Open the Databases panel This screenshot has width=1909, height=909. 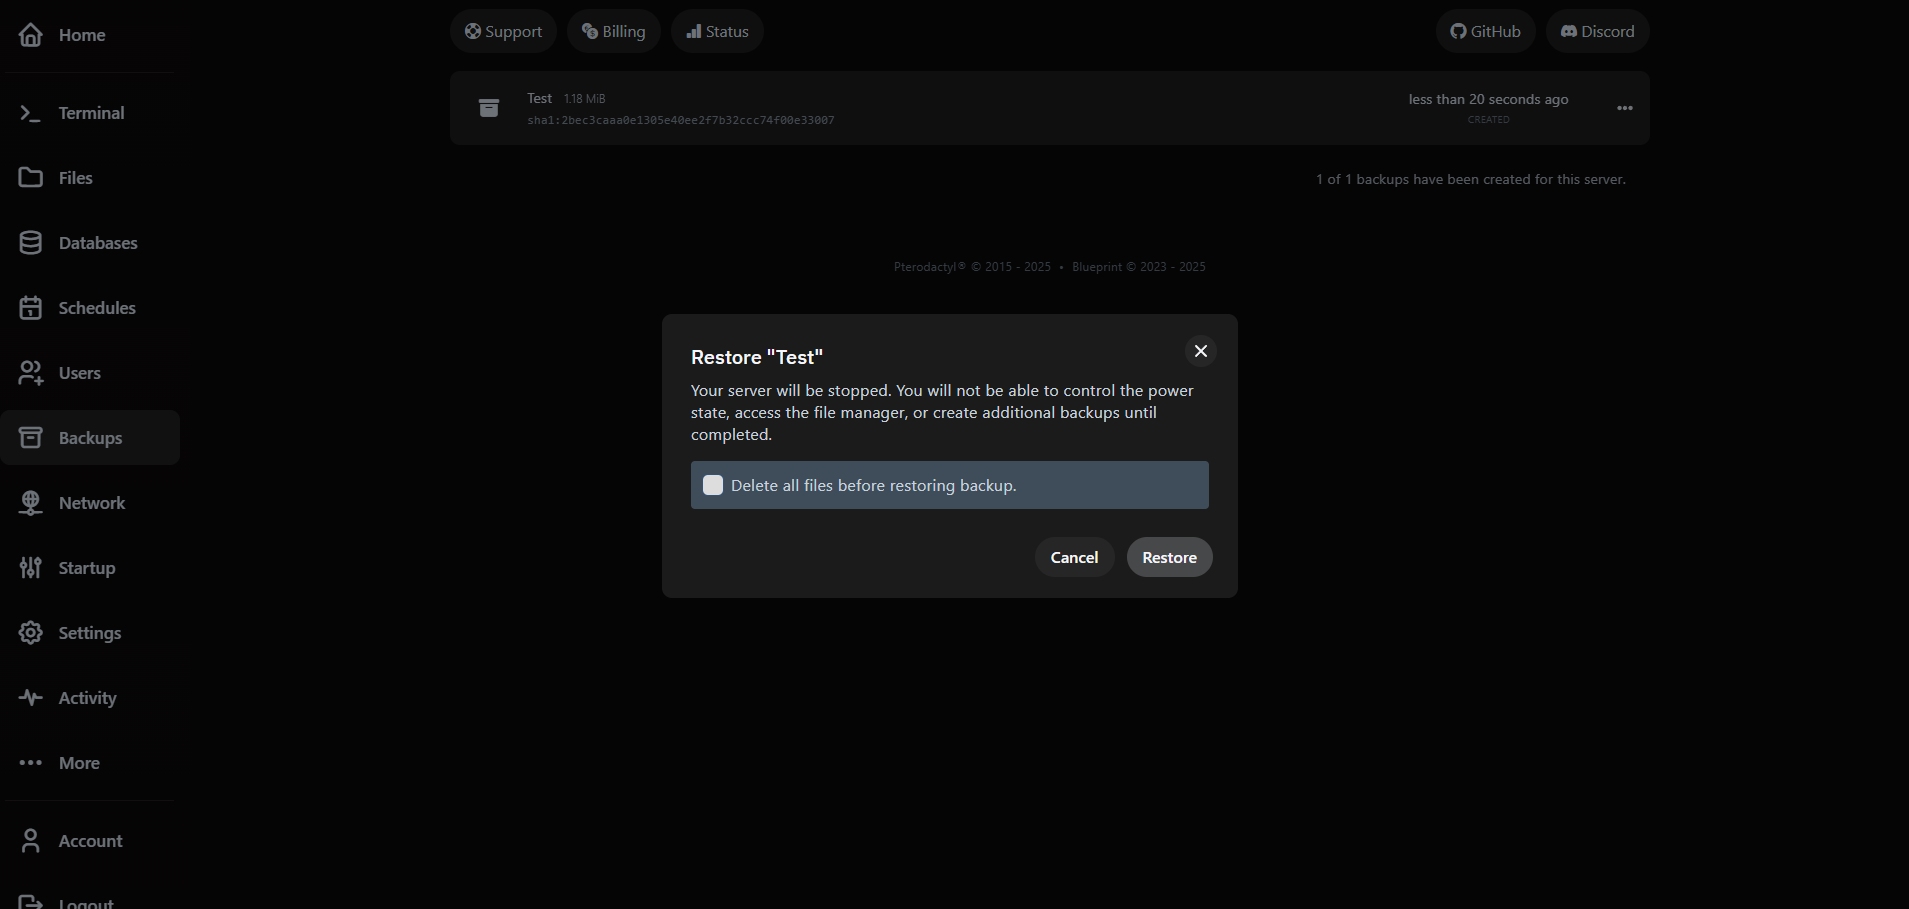pos(98,242)
